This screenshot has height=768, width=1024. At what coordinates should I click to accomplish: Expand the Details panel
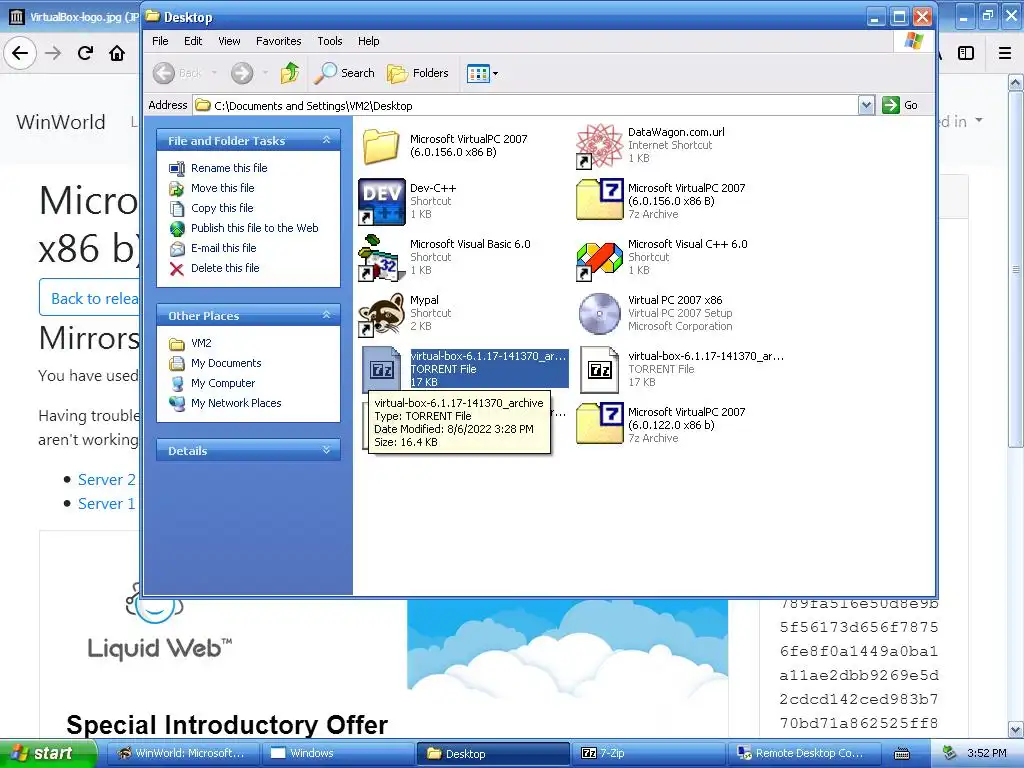tap(327, 450)
